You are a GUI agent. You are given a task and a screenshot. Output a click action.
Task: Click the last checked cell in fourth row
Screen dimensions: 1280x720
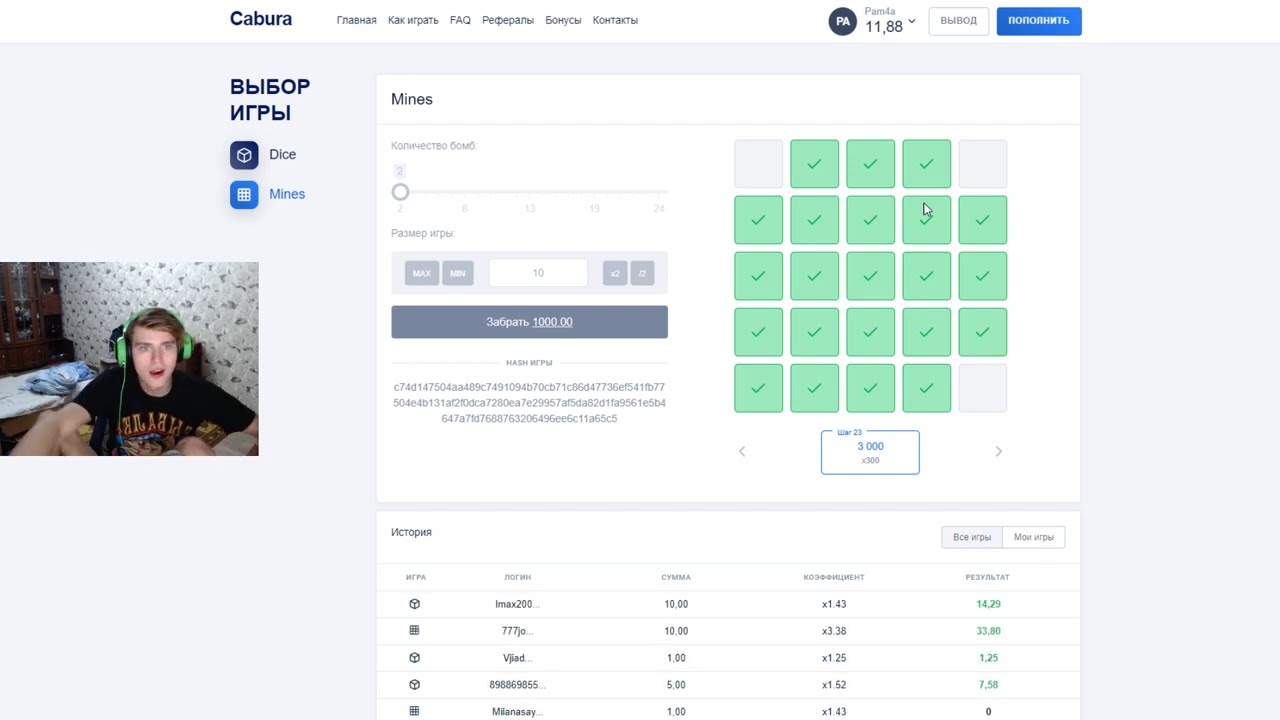(983, 332)
